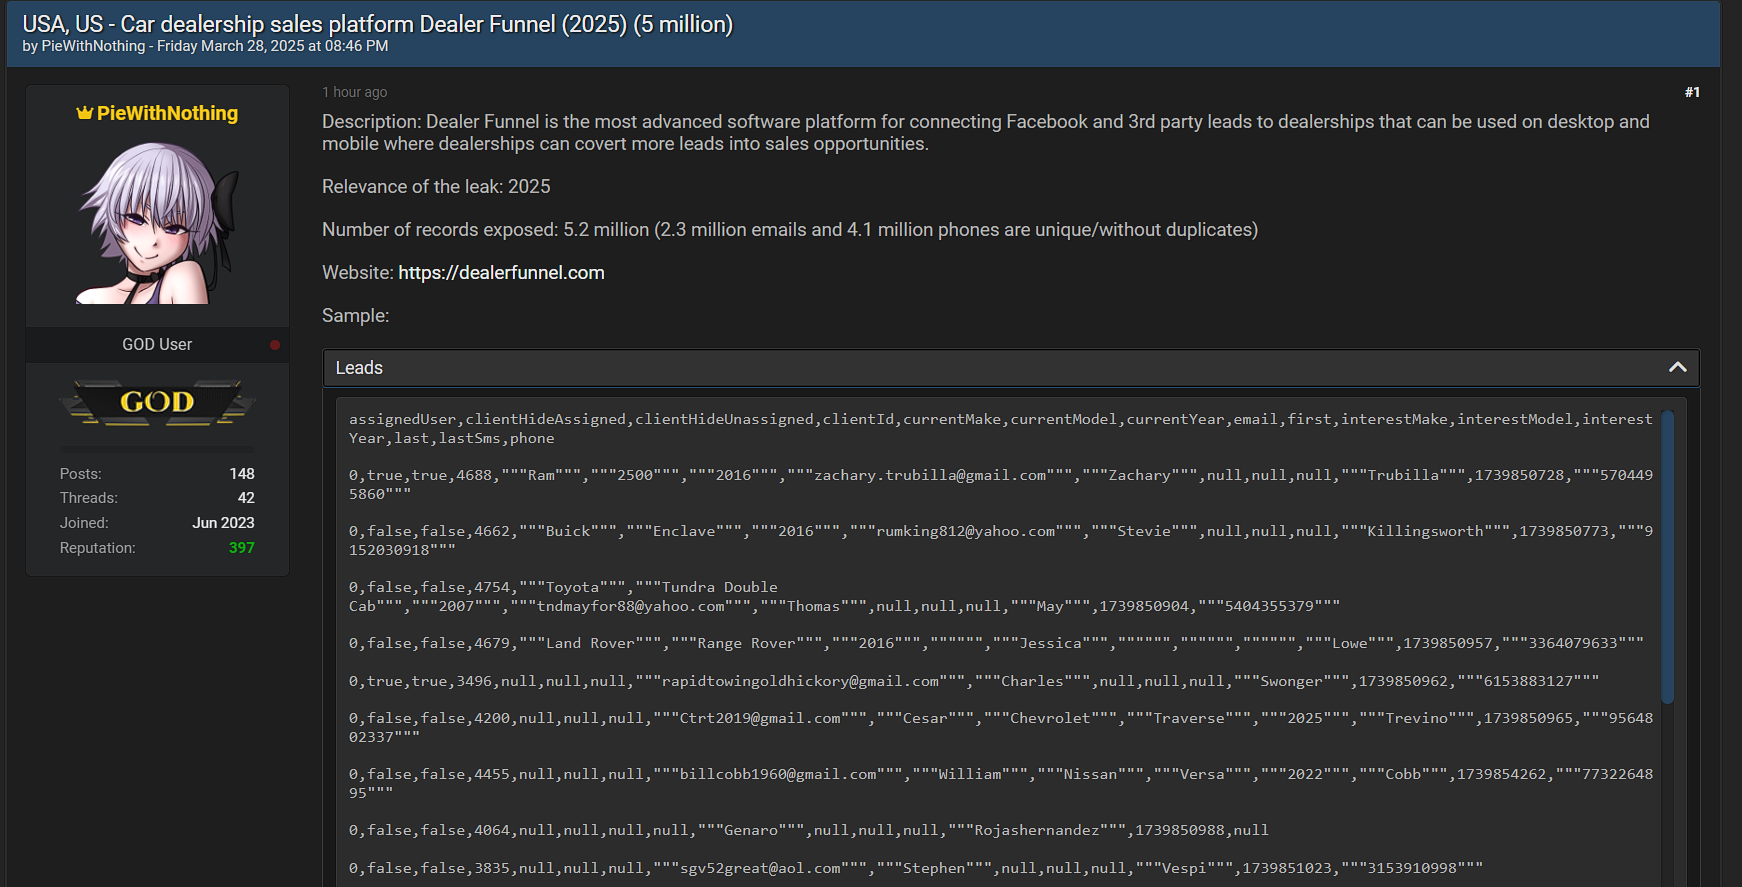Click the crown icon beside PieWithNothing

coord(84,113)
